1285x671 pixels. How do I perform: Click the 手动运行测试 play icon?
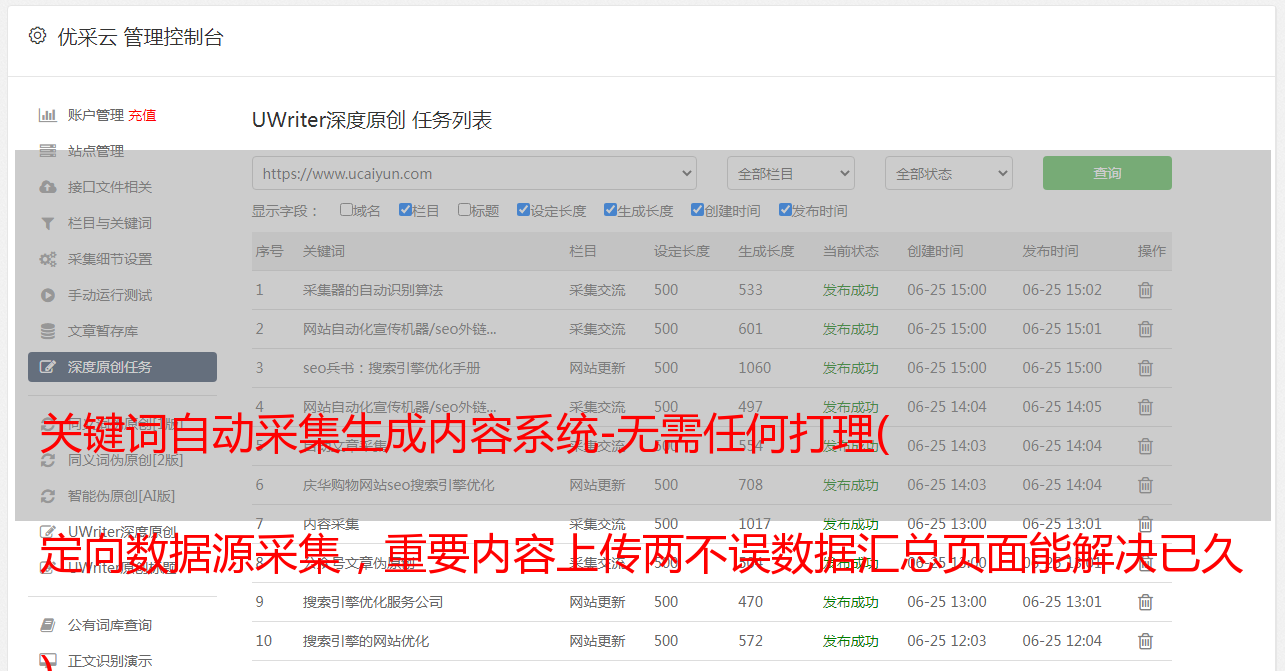point(47,295)
